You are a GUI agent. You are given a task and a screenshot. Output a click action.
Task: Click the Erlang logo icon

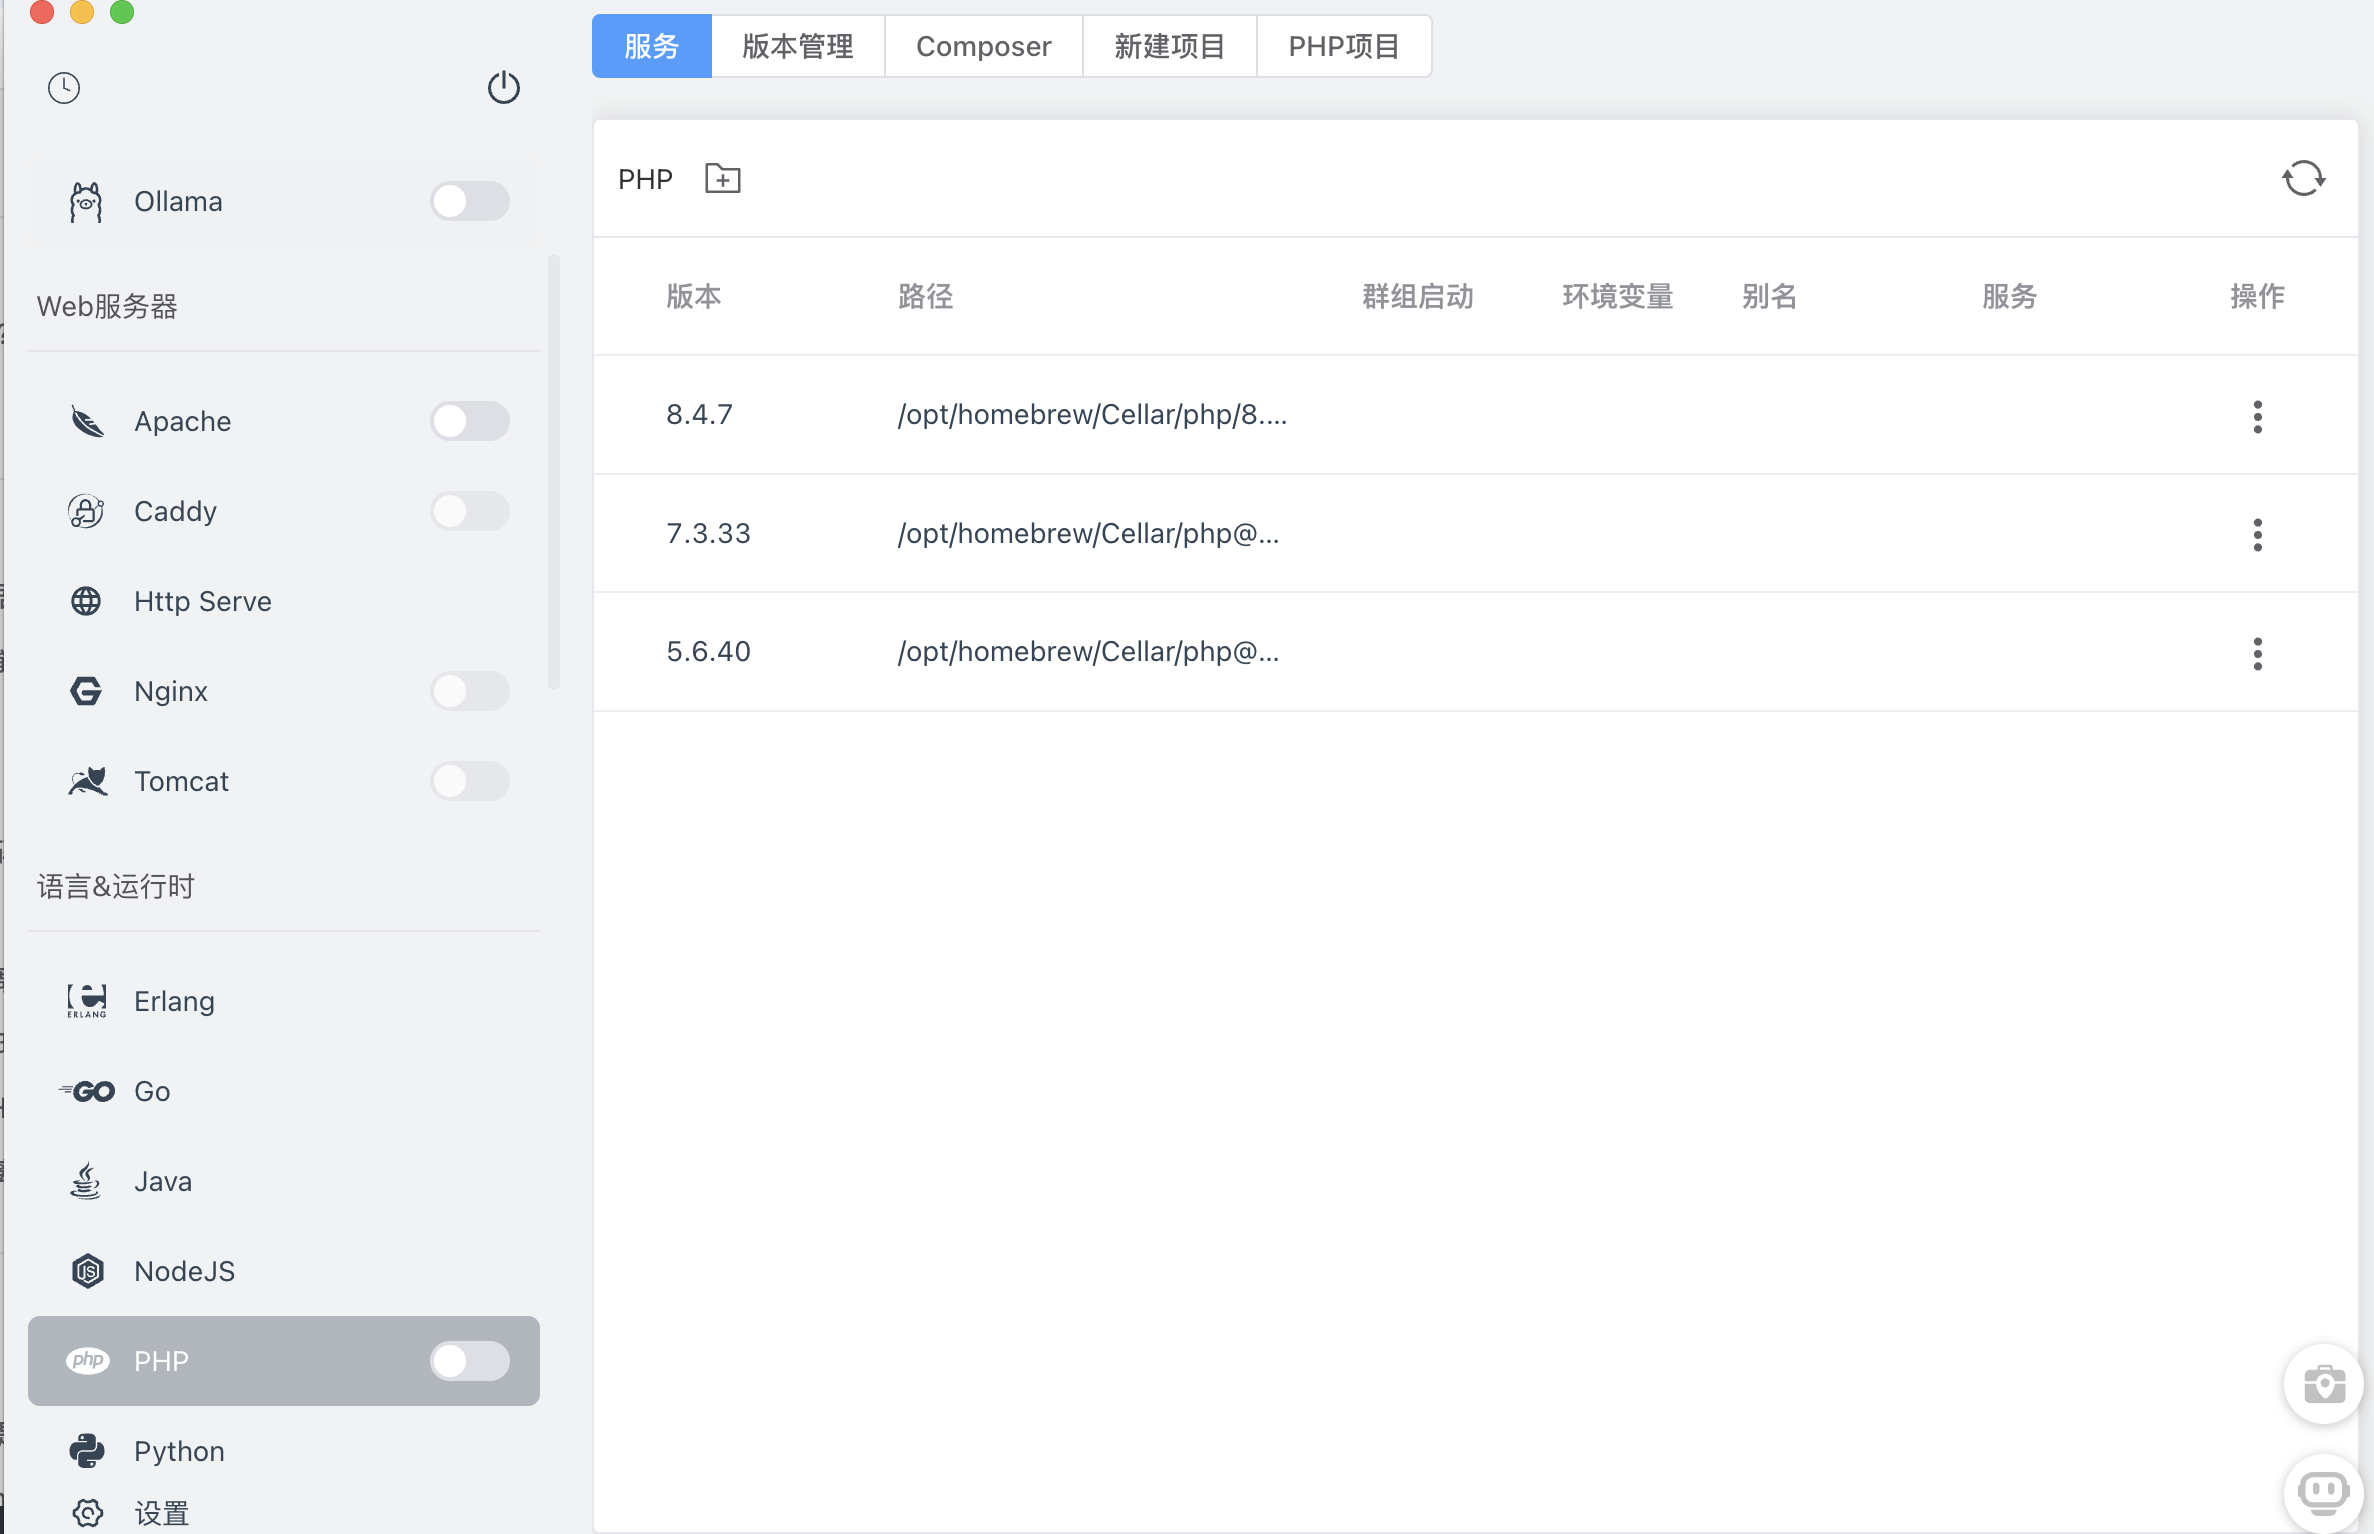pyautogui.click(x=87, y=1001)
